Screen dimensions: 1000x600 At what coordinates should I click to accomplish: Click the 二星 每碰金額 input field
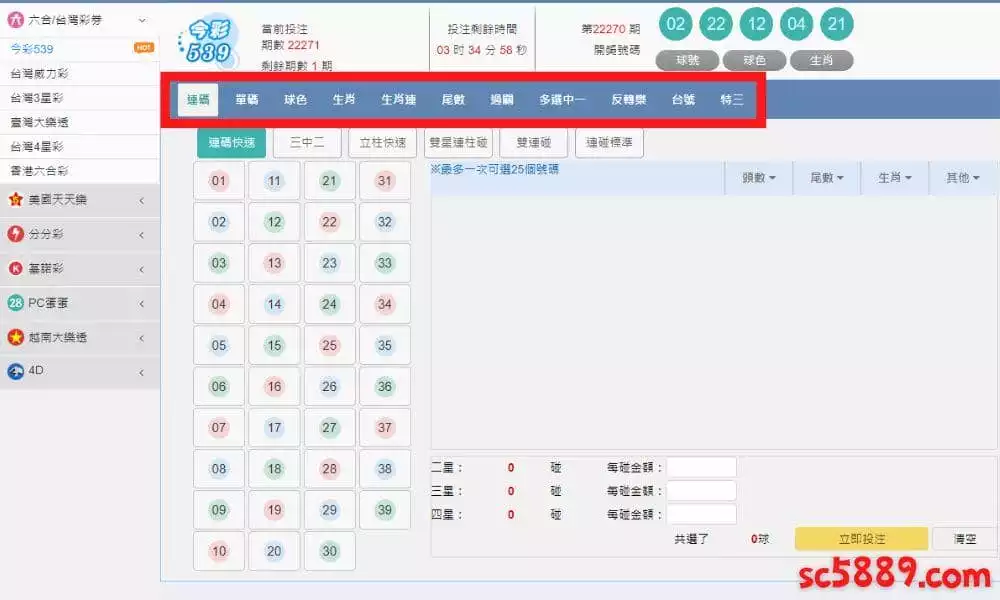click(x=702, y=467)
